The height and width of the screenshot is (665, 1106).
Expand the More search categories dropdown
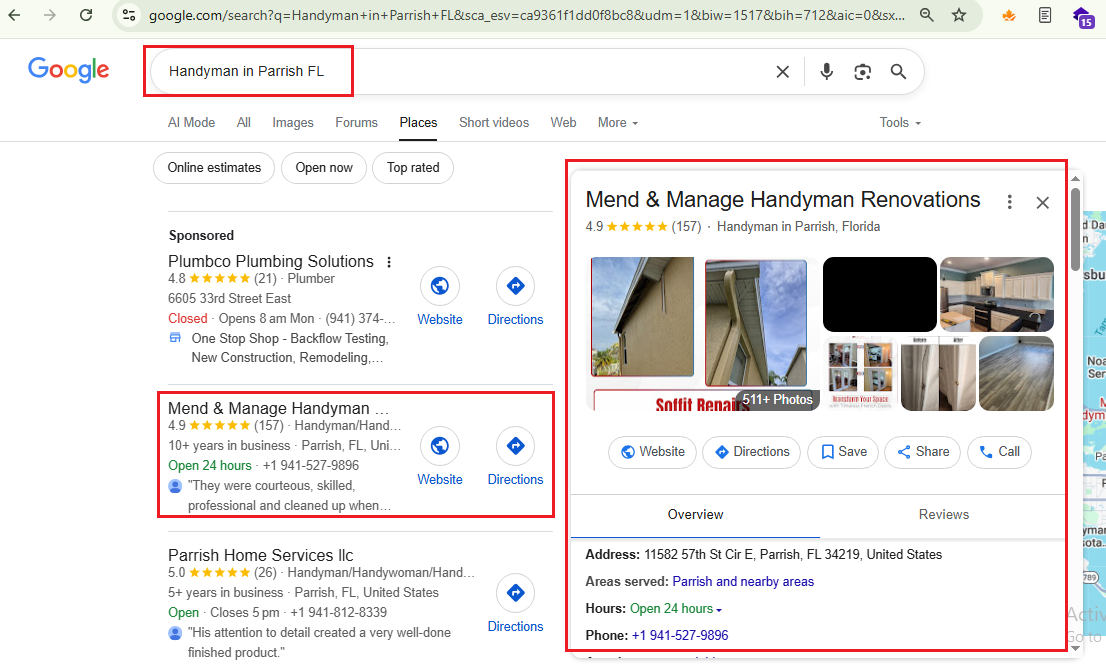[x=617, y=123]
